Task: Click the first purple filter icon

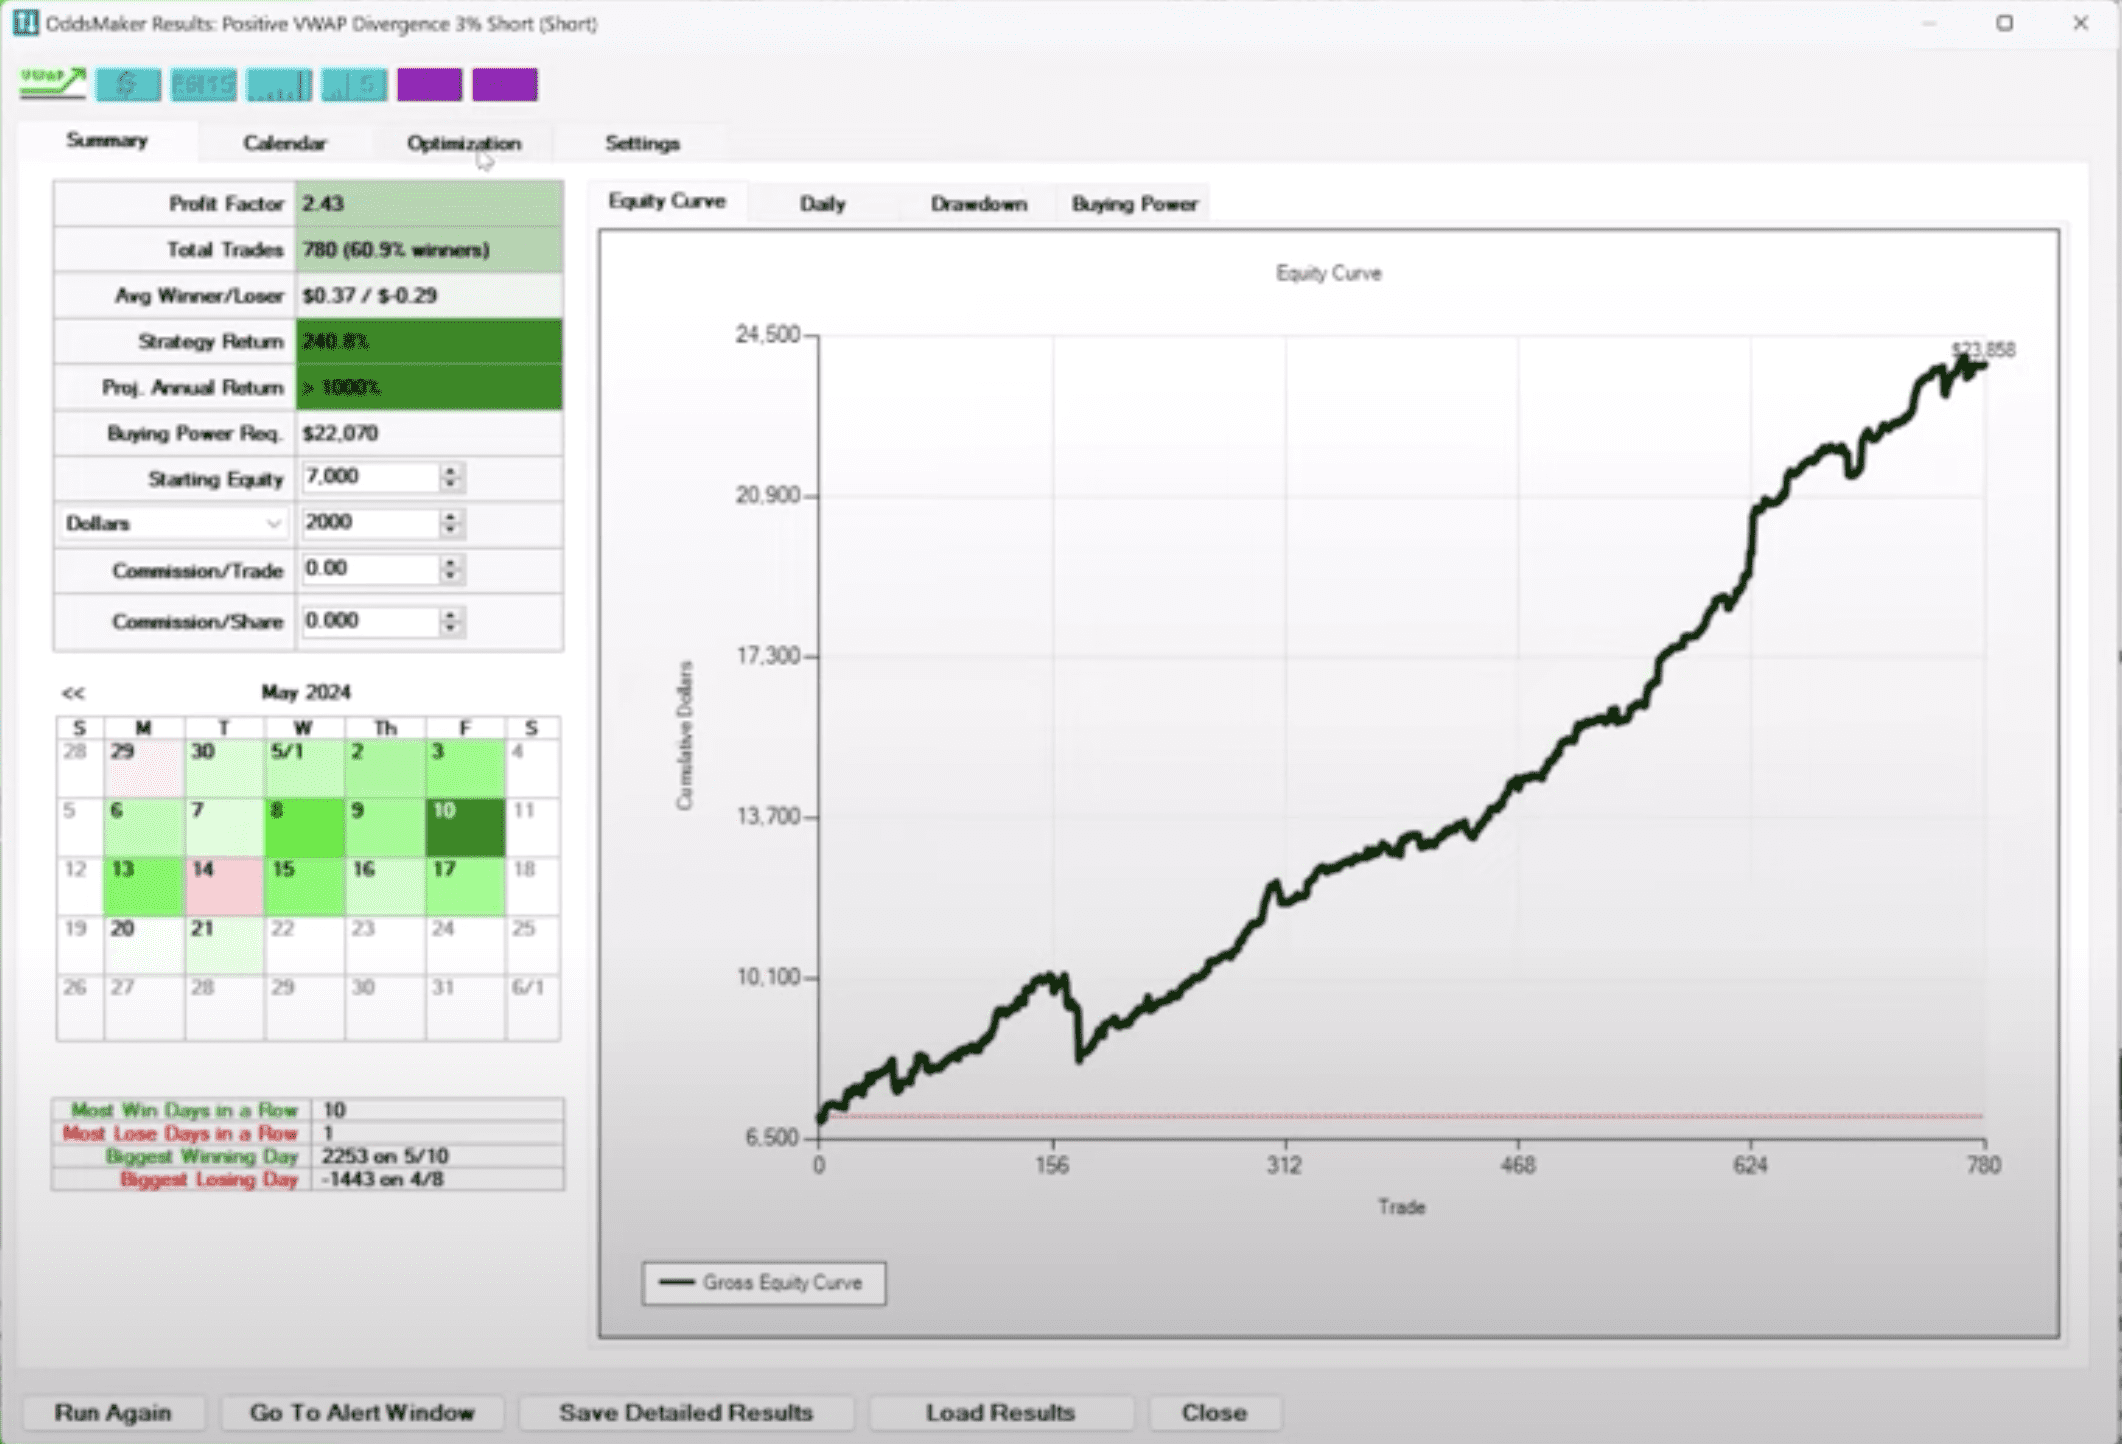Action: [430, 85]
